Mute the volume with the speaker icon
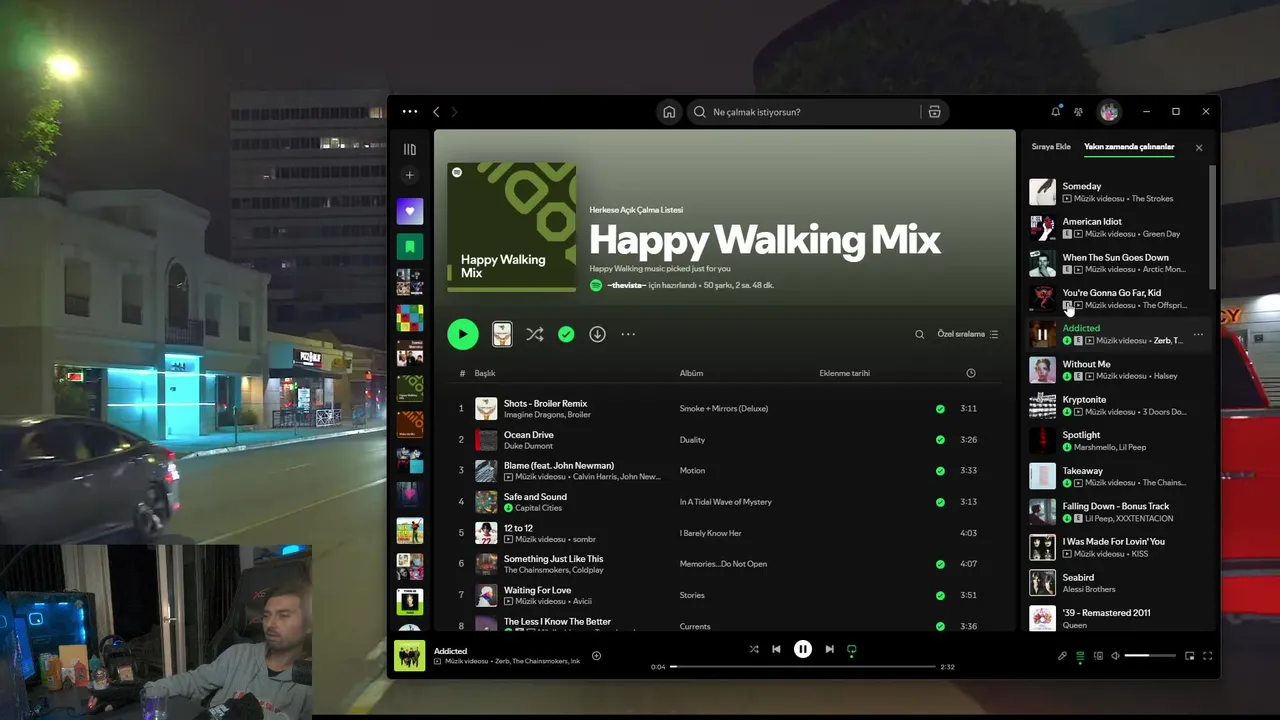The height and width of the screenshot is (720, 1280). (x=1116, y=656)
